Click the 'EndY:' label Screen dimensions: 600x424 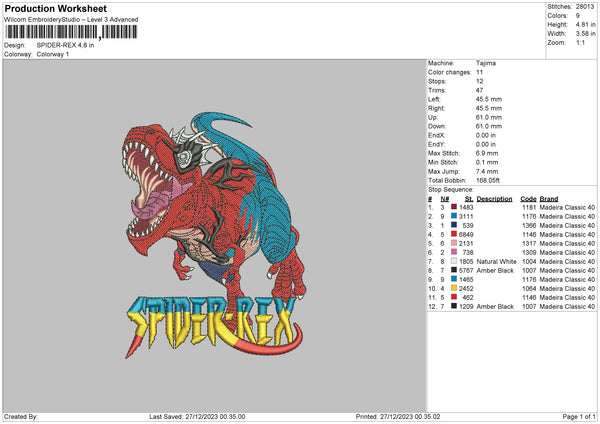click(x=437, y=144)
